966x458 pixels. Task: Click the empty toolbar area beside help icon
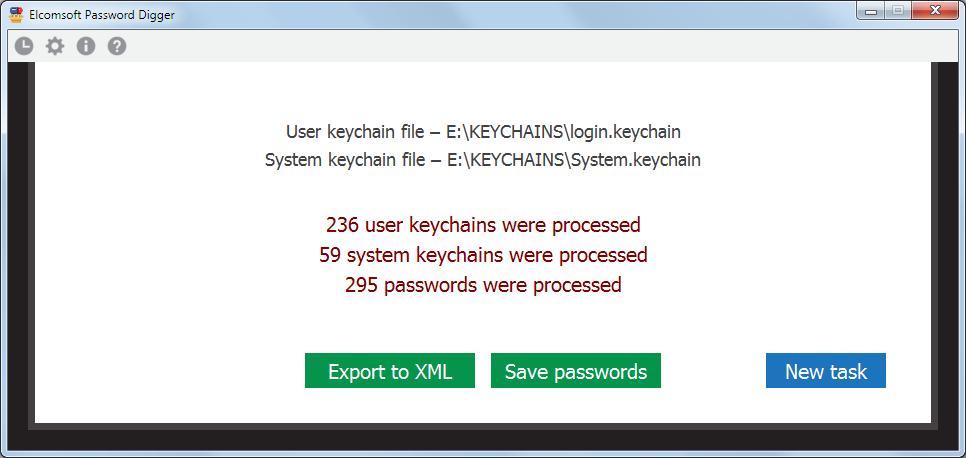pyautogui.click(x=500, y=46)
